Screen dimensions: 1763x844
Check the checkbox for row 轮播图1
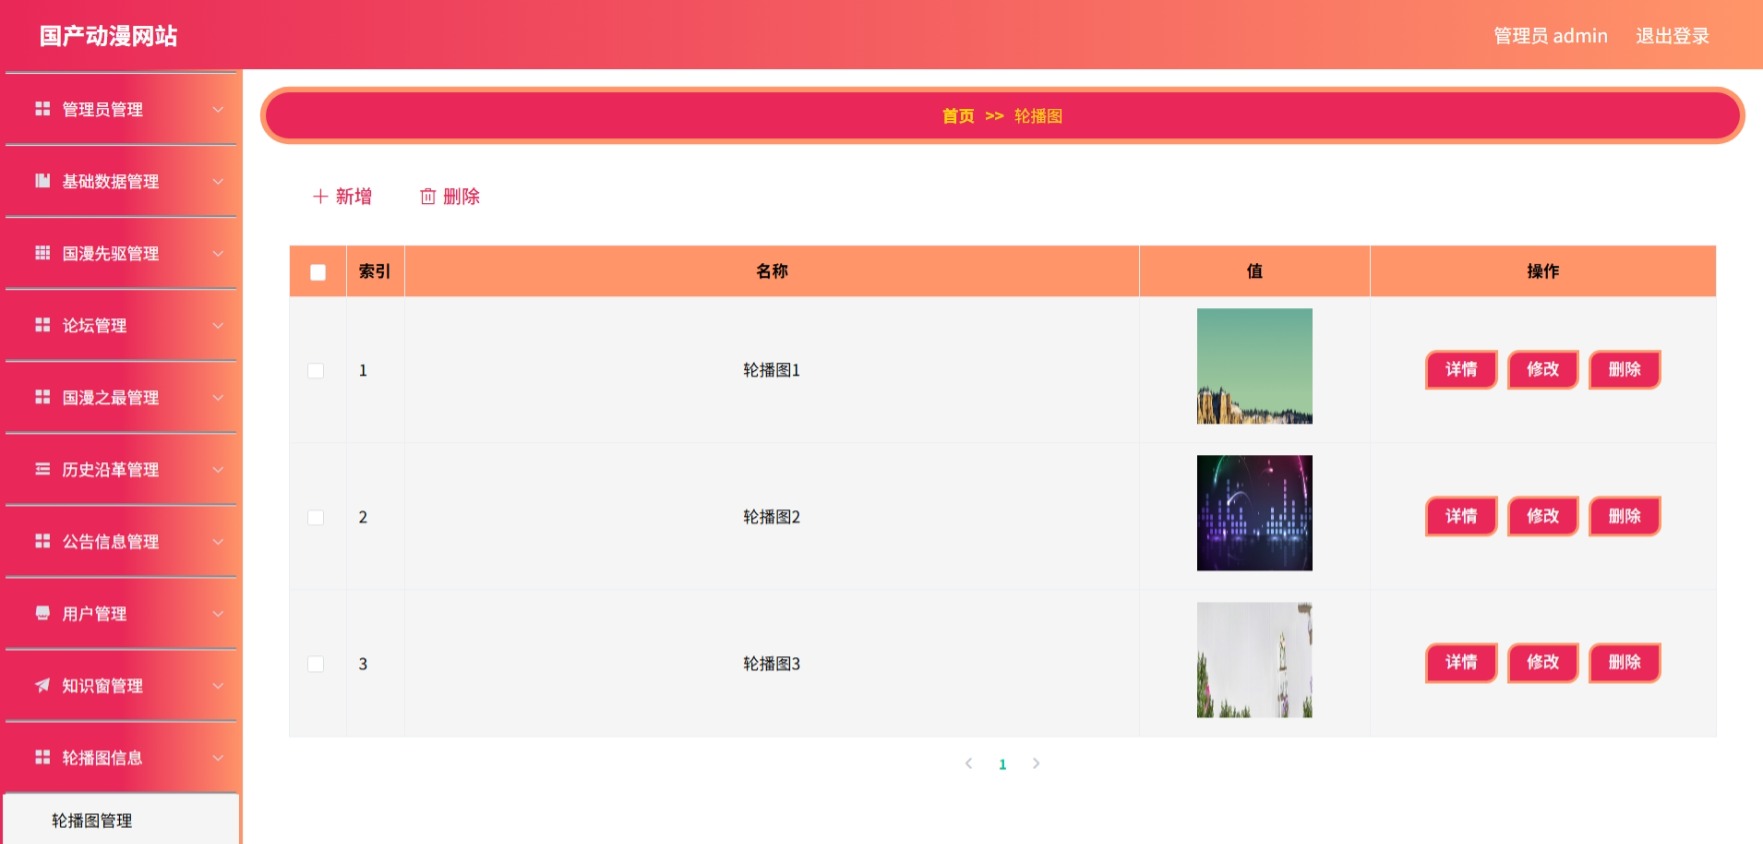click(316, 370)
